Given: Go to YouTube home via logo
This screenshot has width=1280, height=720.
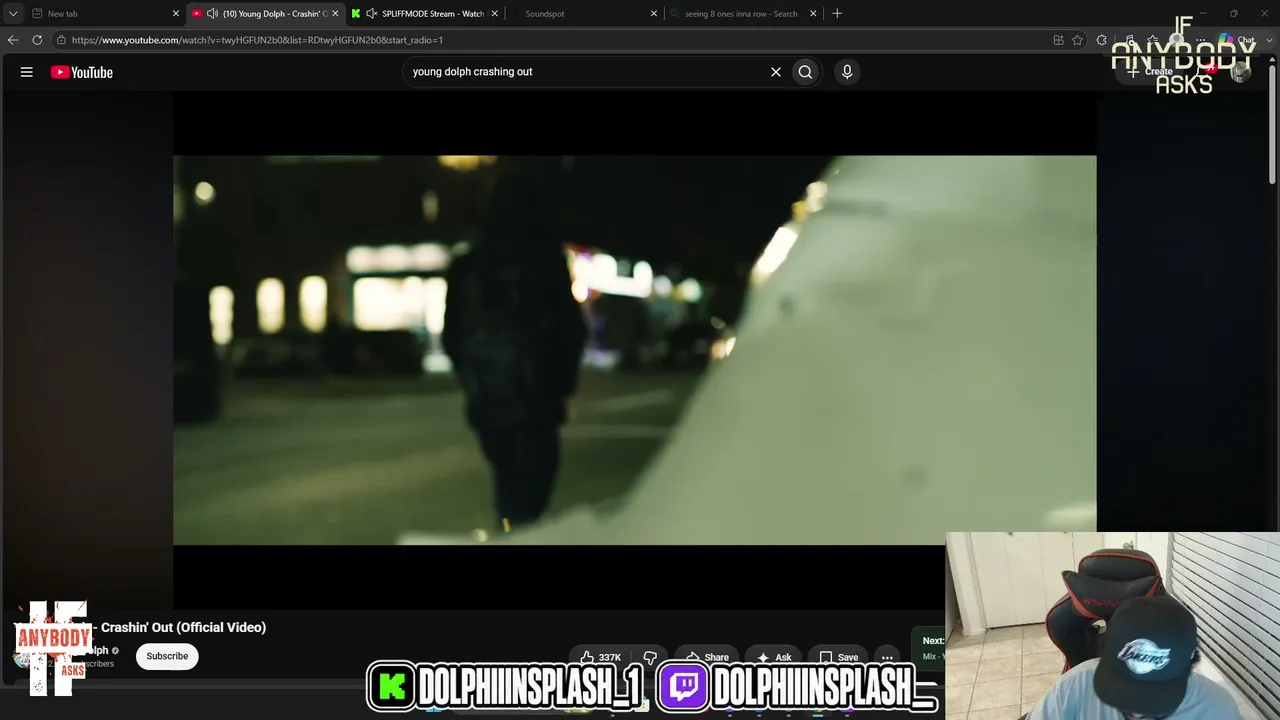Looking at the screenshot, I should 82,72.
